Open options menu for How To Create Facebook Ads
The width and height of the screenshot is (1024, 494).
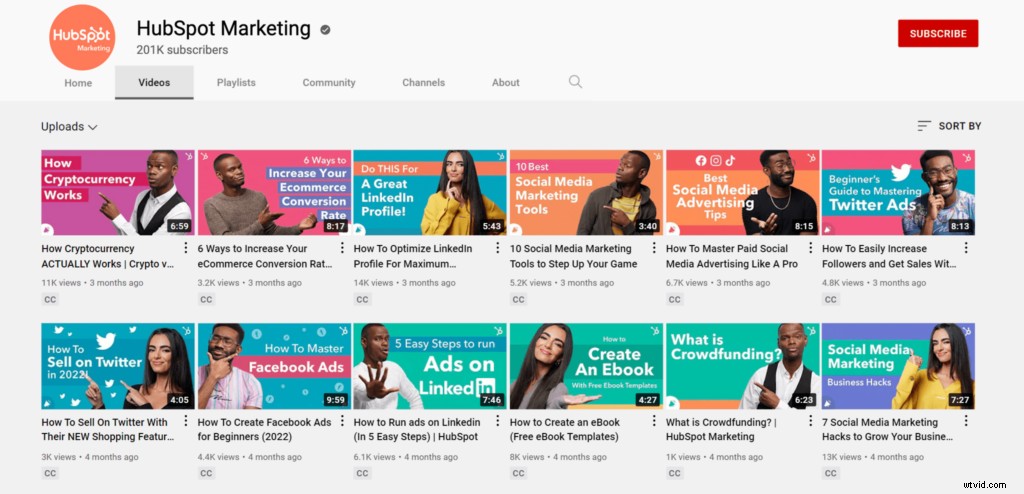coord(342,421)
